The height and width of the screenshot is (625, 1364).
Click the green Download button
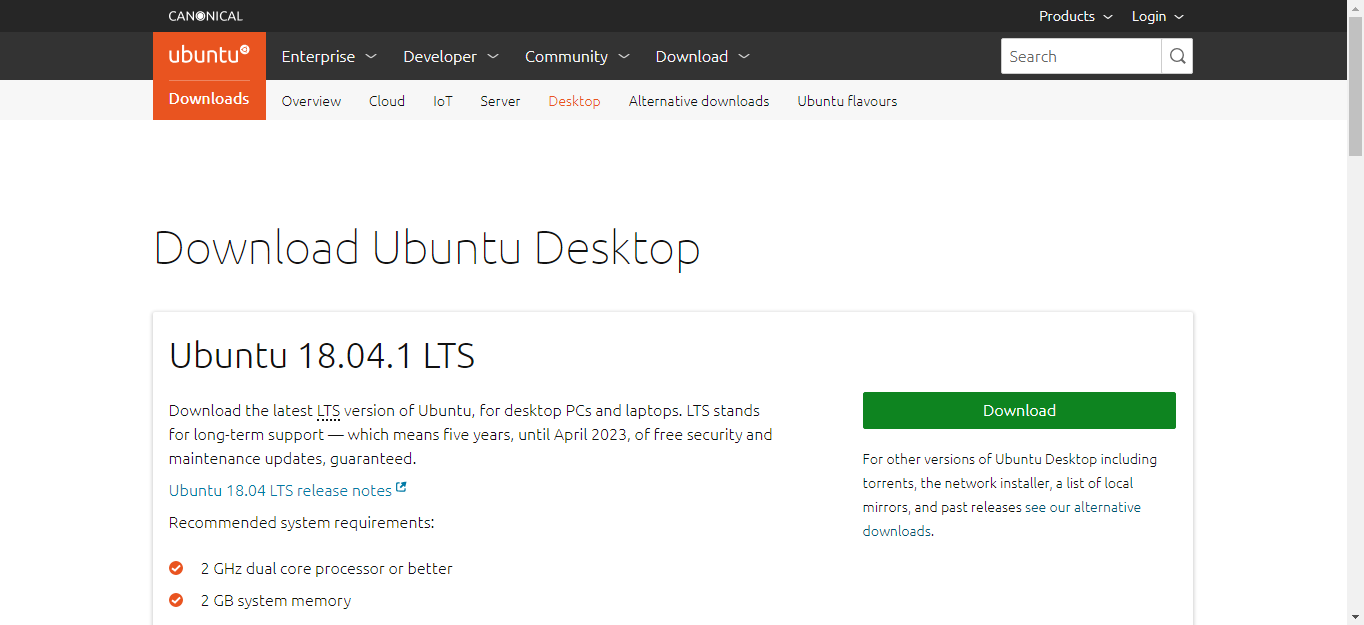click(x=1019, y=410)
